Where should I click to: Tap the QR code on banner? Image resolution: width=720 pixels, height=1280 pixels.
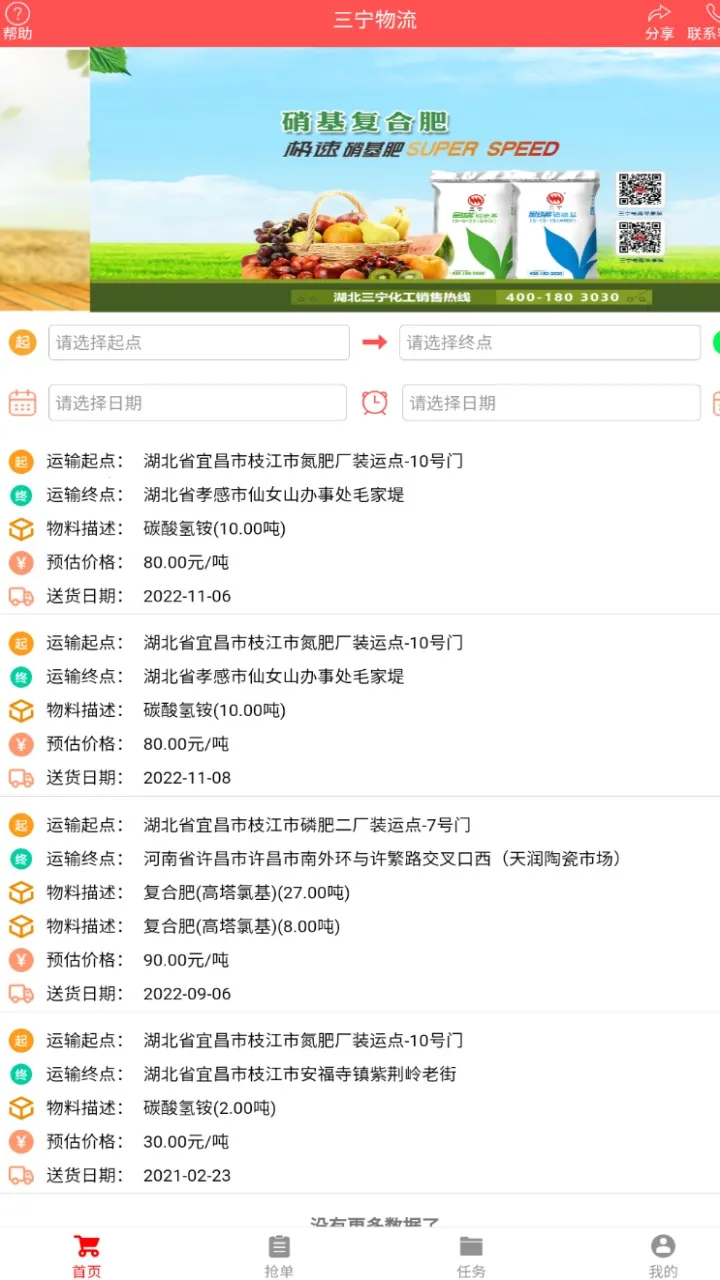640,190
